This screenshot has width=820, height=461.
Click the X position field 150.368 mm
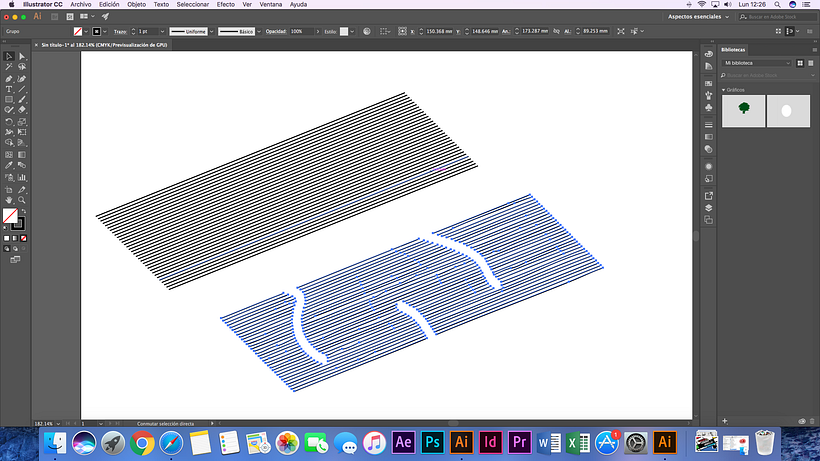(x=439, y=31)
